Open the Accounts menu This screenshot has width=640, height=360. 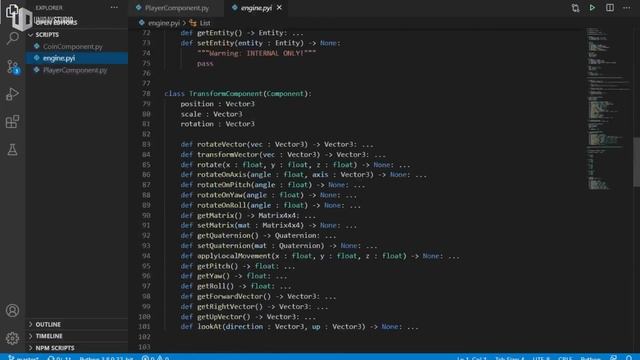[x=12, y=311]
